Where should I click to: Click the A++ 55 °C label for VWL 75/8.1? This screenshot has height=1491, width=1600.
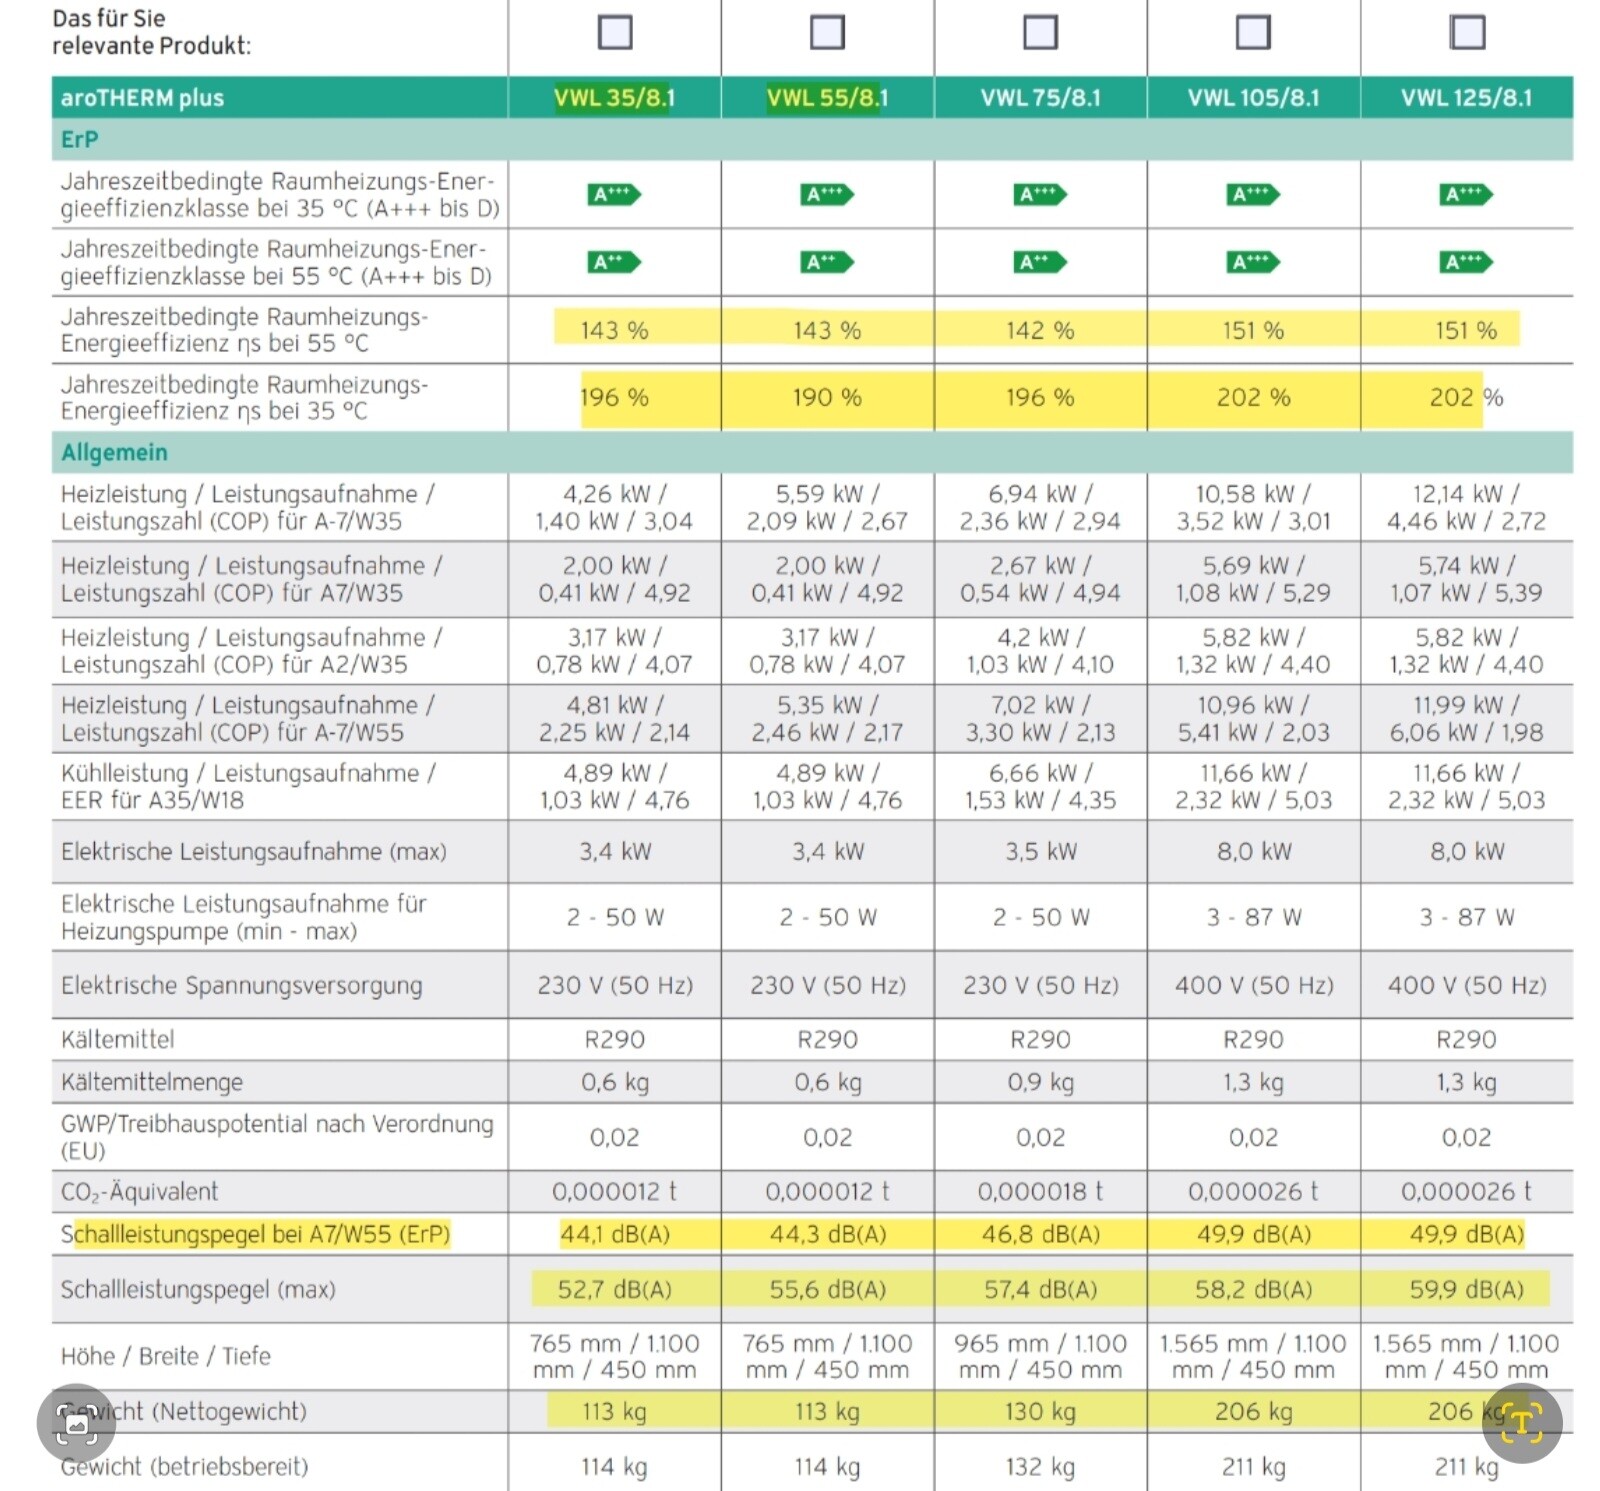click(1039, 262)
